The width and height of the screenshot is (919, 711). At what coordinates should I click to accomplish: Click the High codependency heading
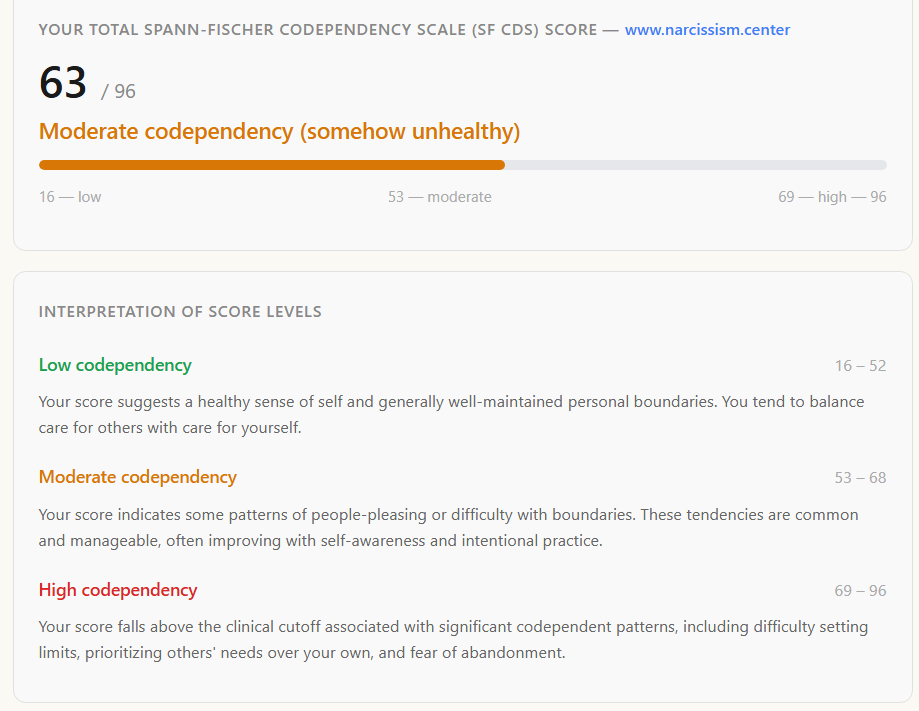click(118, 590)
